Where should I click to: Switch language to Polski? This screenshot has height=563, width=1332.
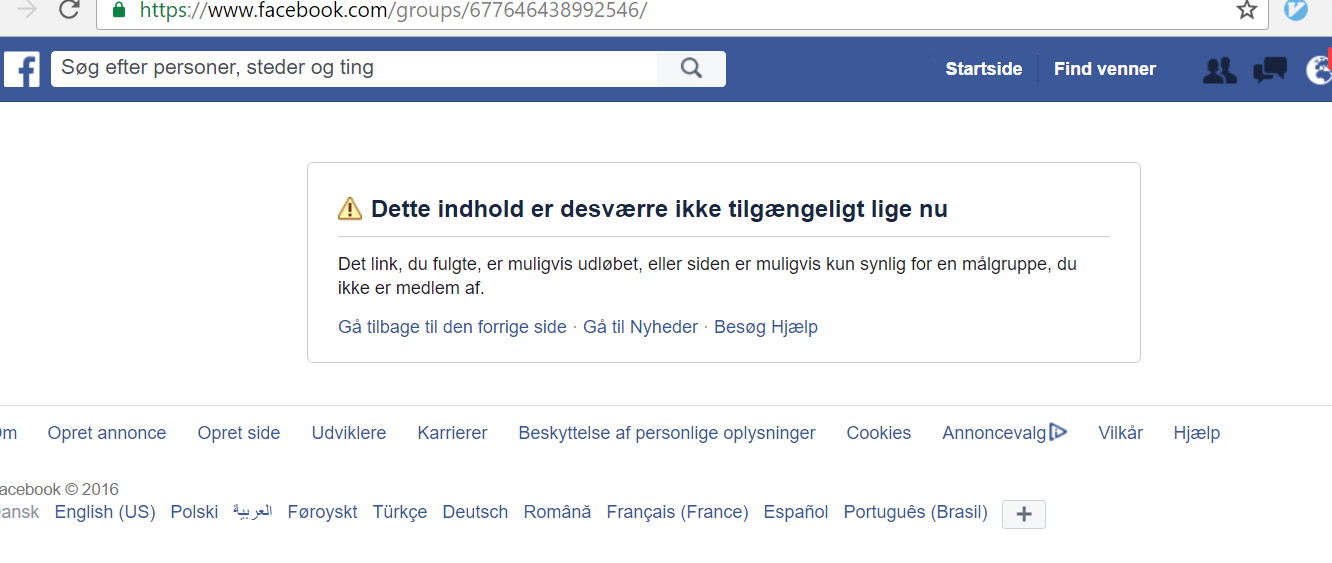pyautogui.click(x=194, y=512)
